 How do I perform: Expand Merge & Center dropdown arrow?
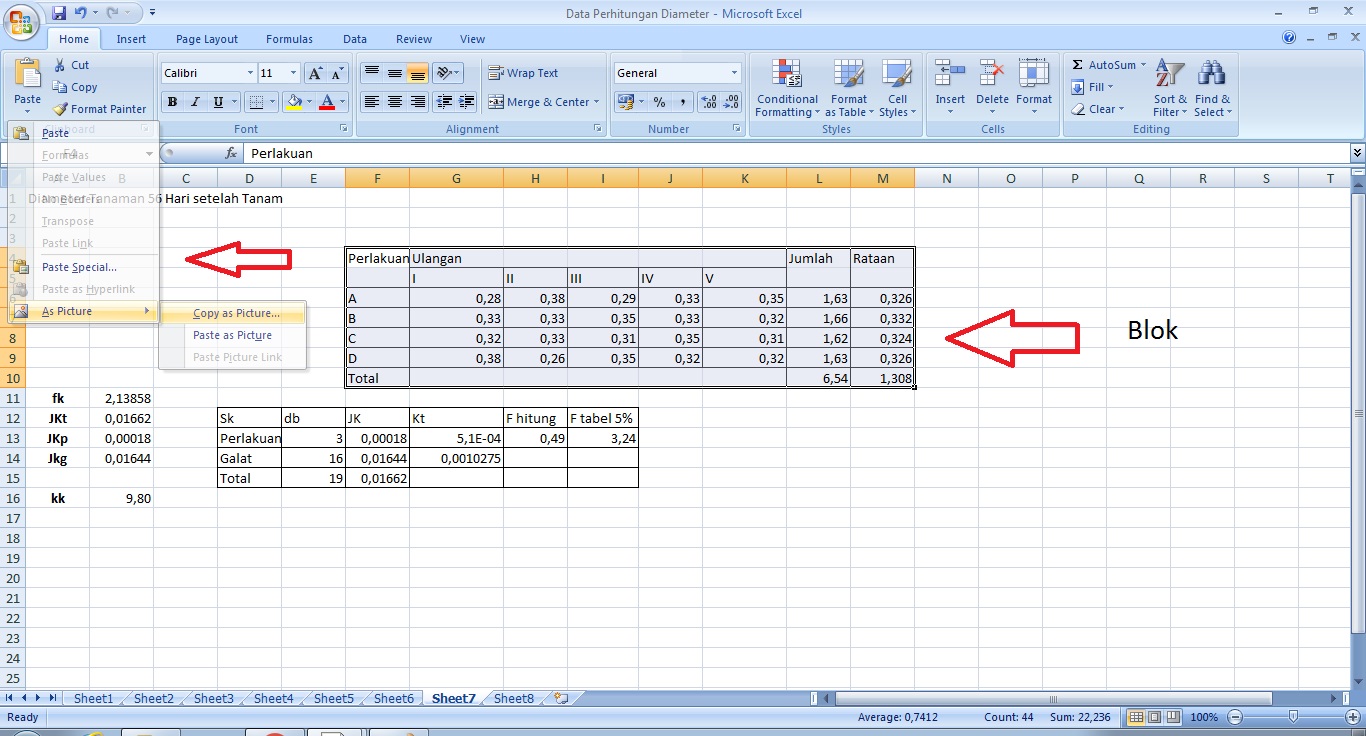pyautogui.click(x=596, y=102)
